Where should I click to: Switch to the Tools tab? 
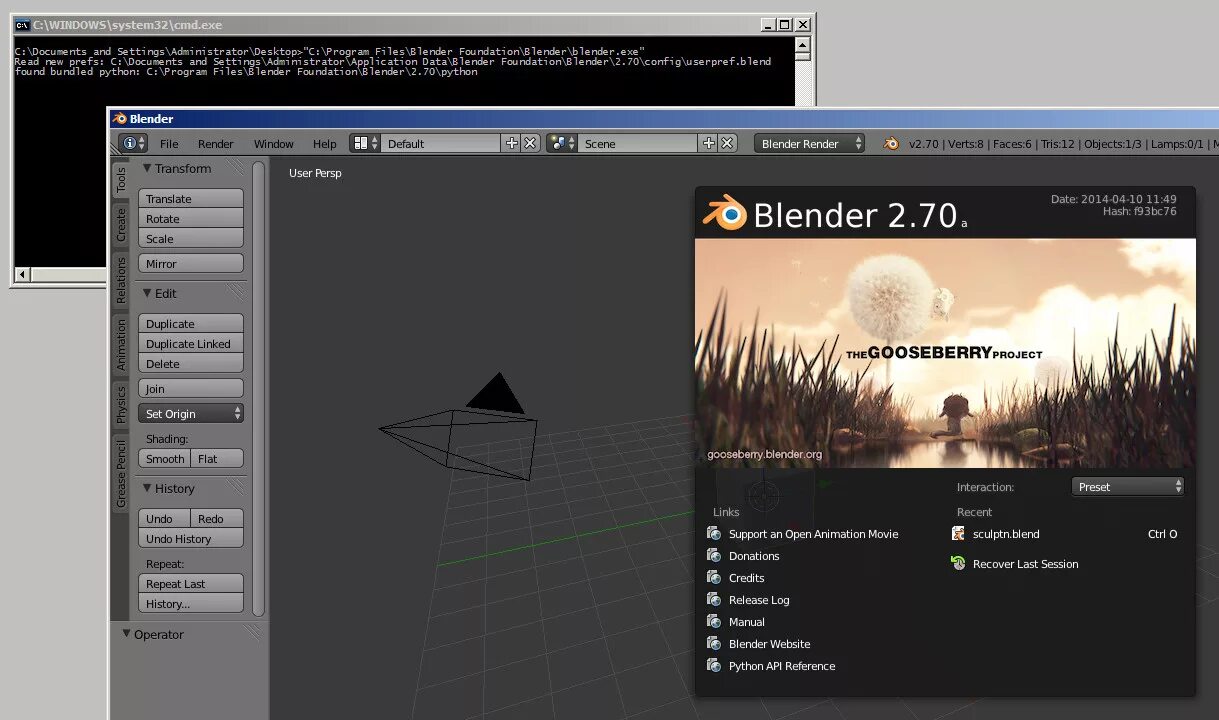tap(121, 180)
